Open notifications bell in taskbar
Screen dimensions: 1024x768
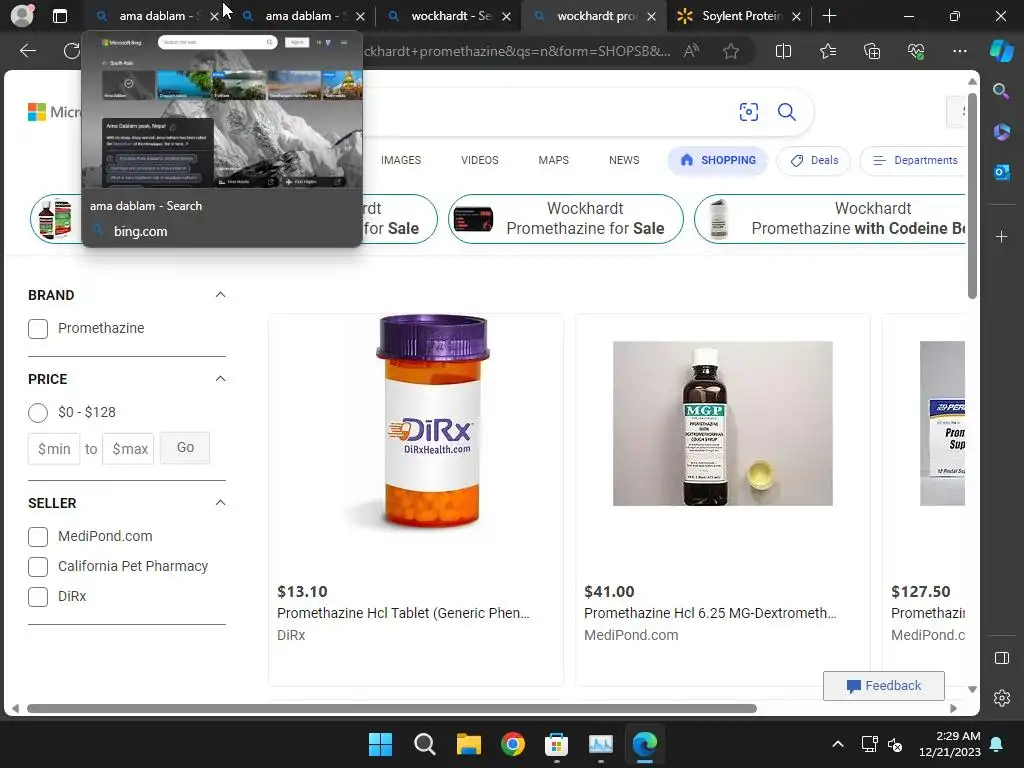pyautogui.click(x=997, y=744)
